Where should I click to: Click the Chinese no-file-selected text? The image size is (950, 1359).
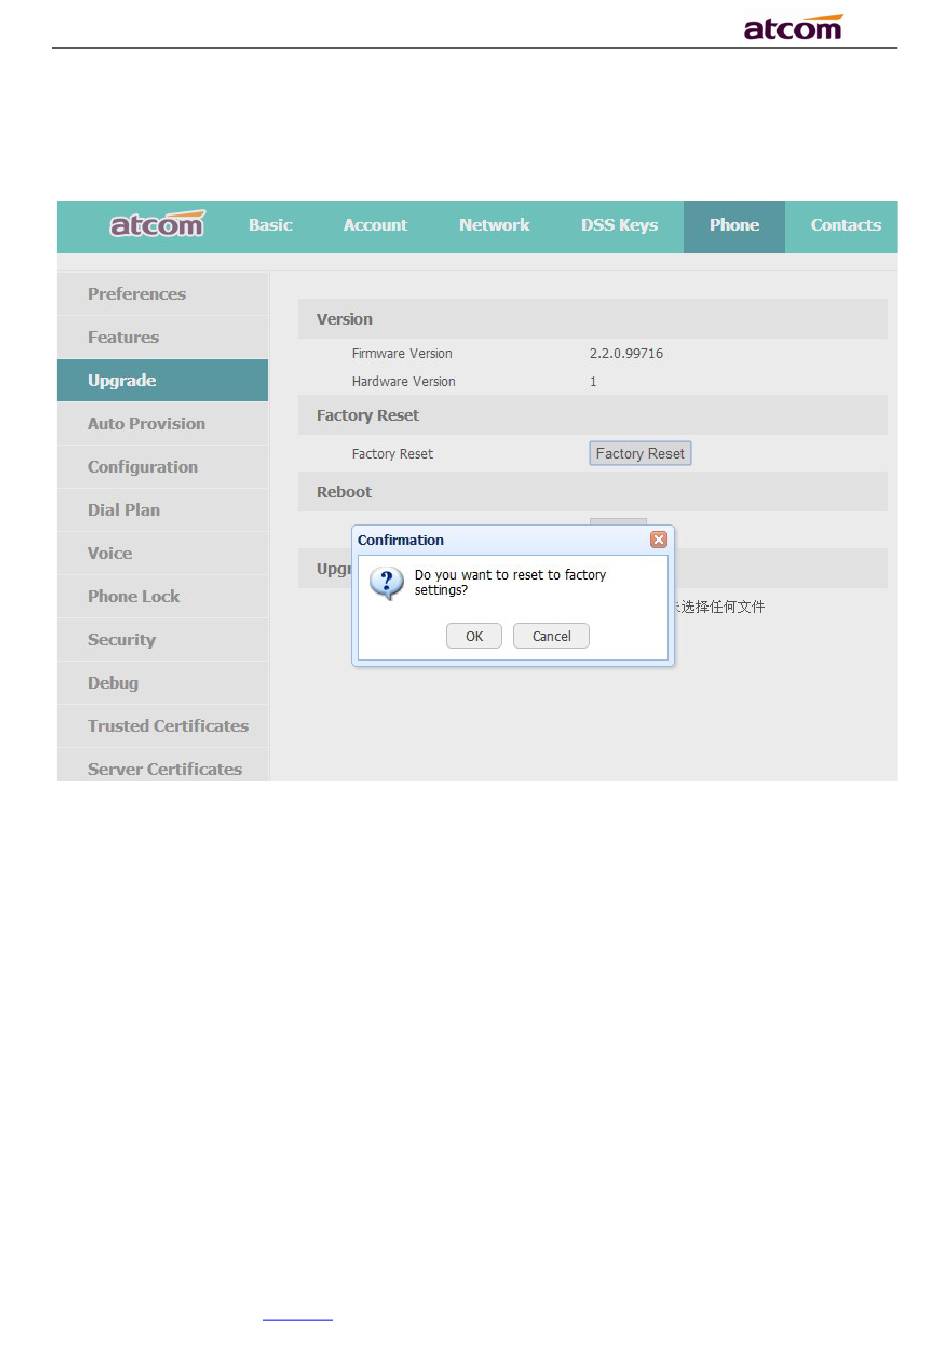[x=720, y=607]
